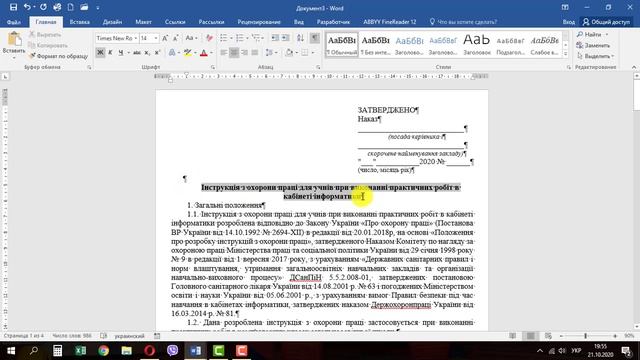
Task: Switch to the Вставка tab
Action: pyautogui.click(x=80, y=22)
